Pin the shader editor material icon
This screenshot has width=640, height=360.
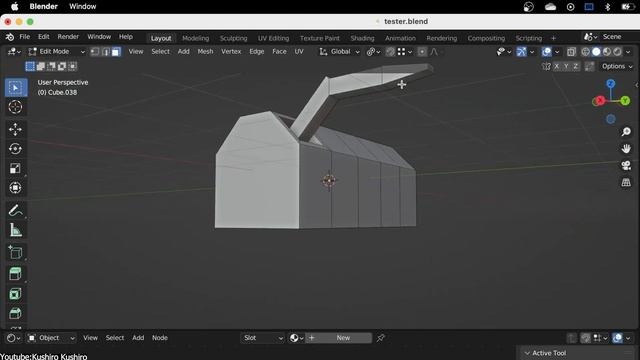380,338
